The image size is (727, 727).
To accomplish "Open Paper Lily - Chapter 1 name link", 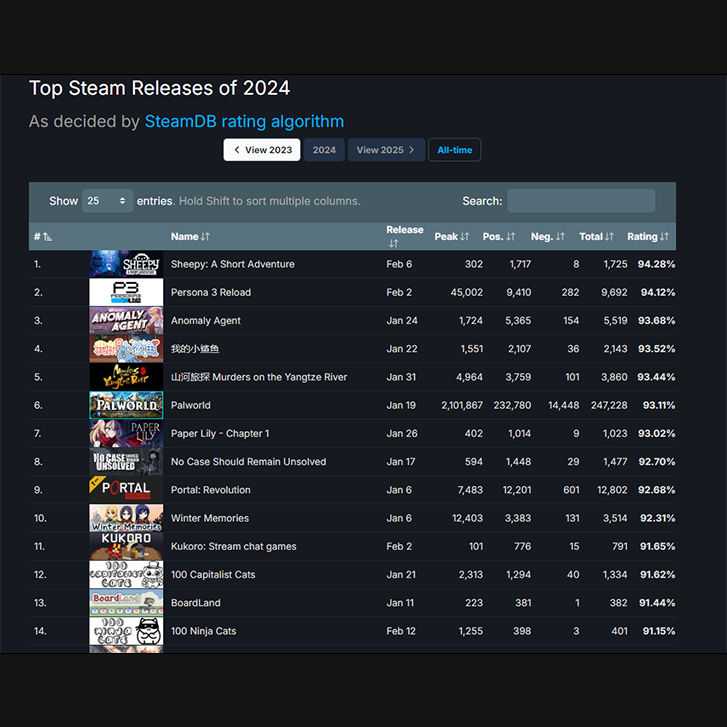I will 220,434.
